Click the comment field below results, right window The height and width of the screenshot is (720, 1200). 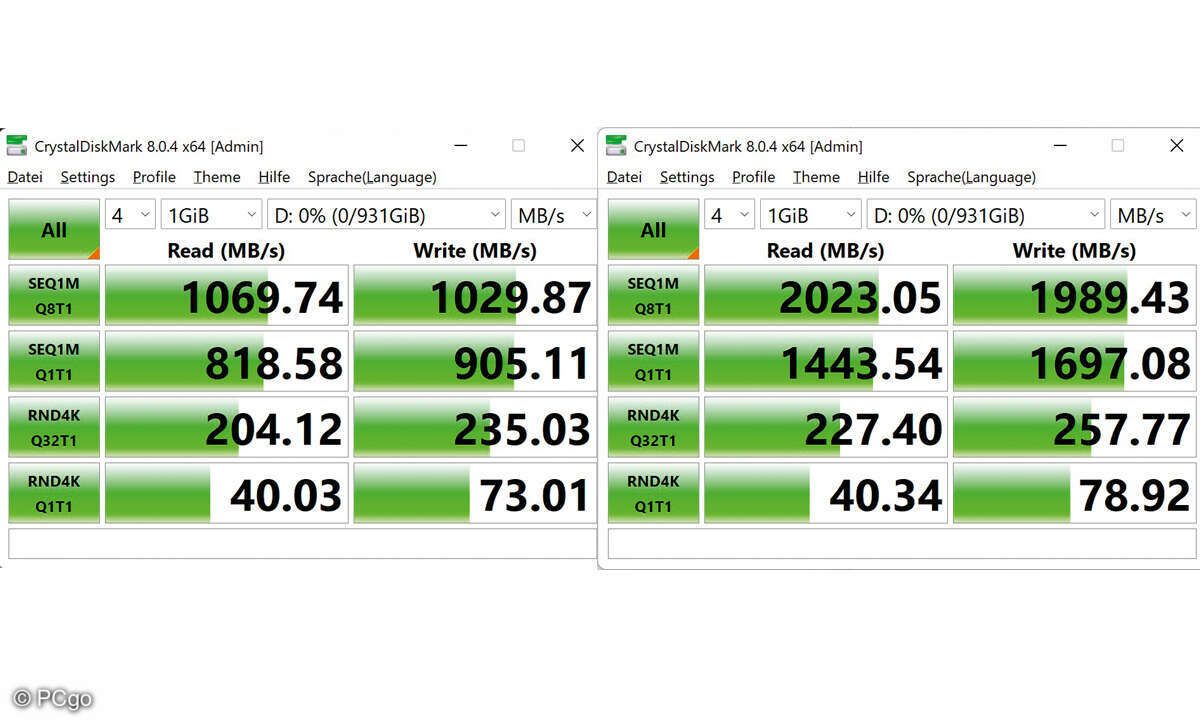(901, 544)
